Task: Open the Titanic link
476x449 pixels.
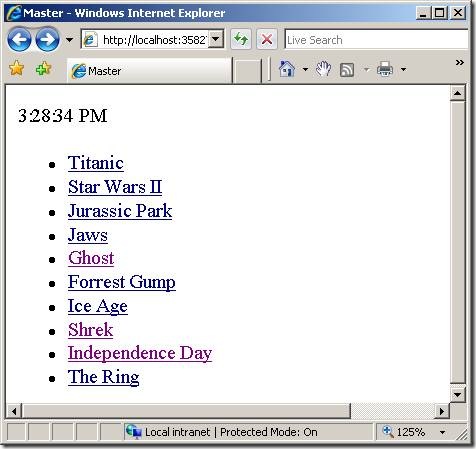Action: point(96,163)
